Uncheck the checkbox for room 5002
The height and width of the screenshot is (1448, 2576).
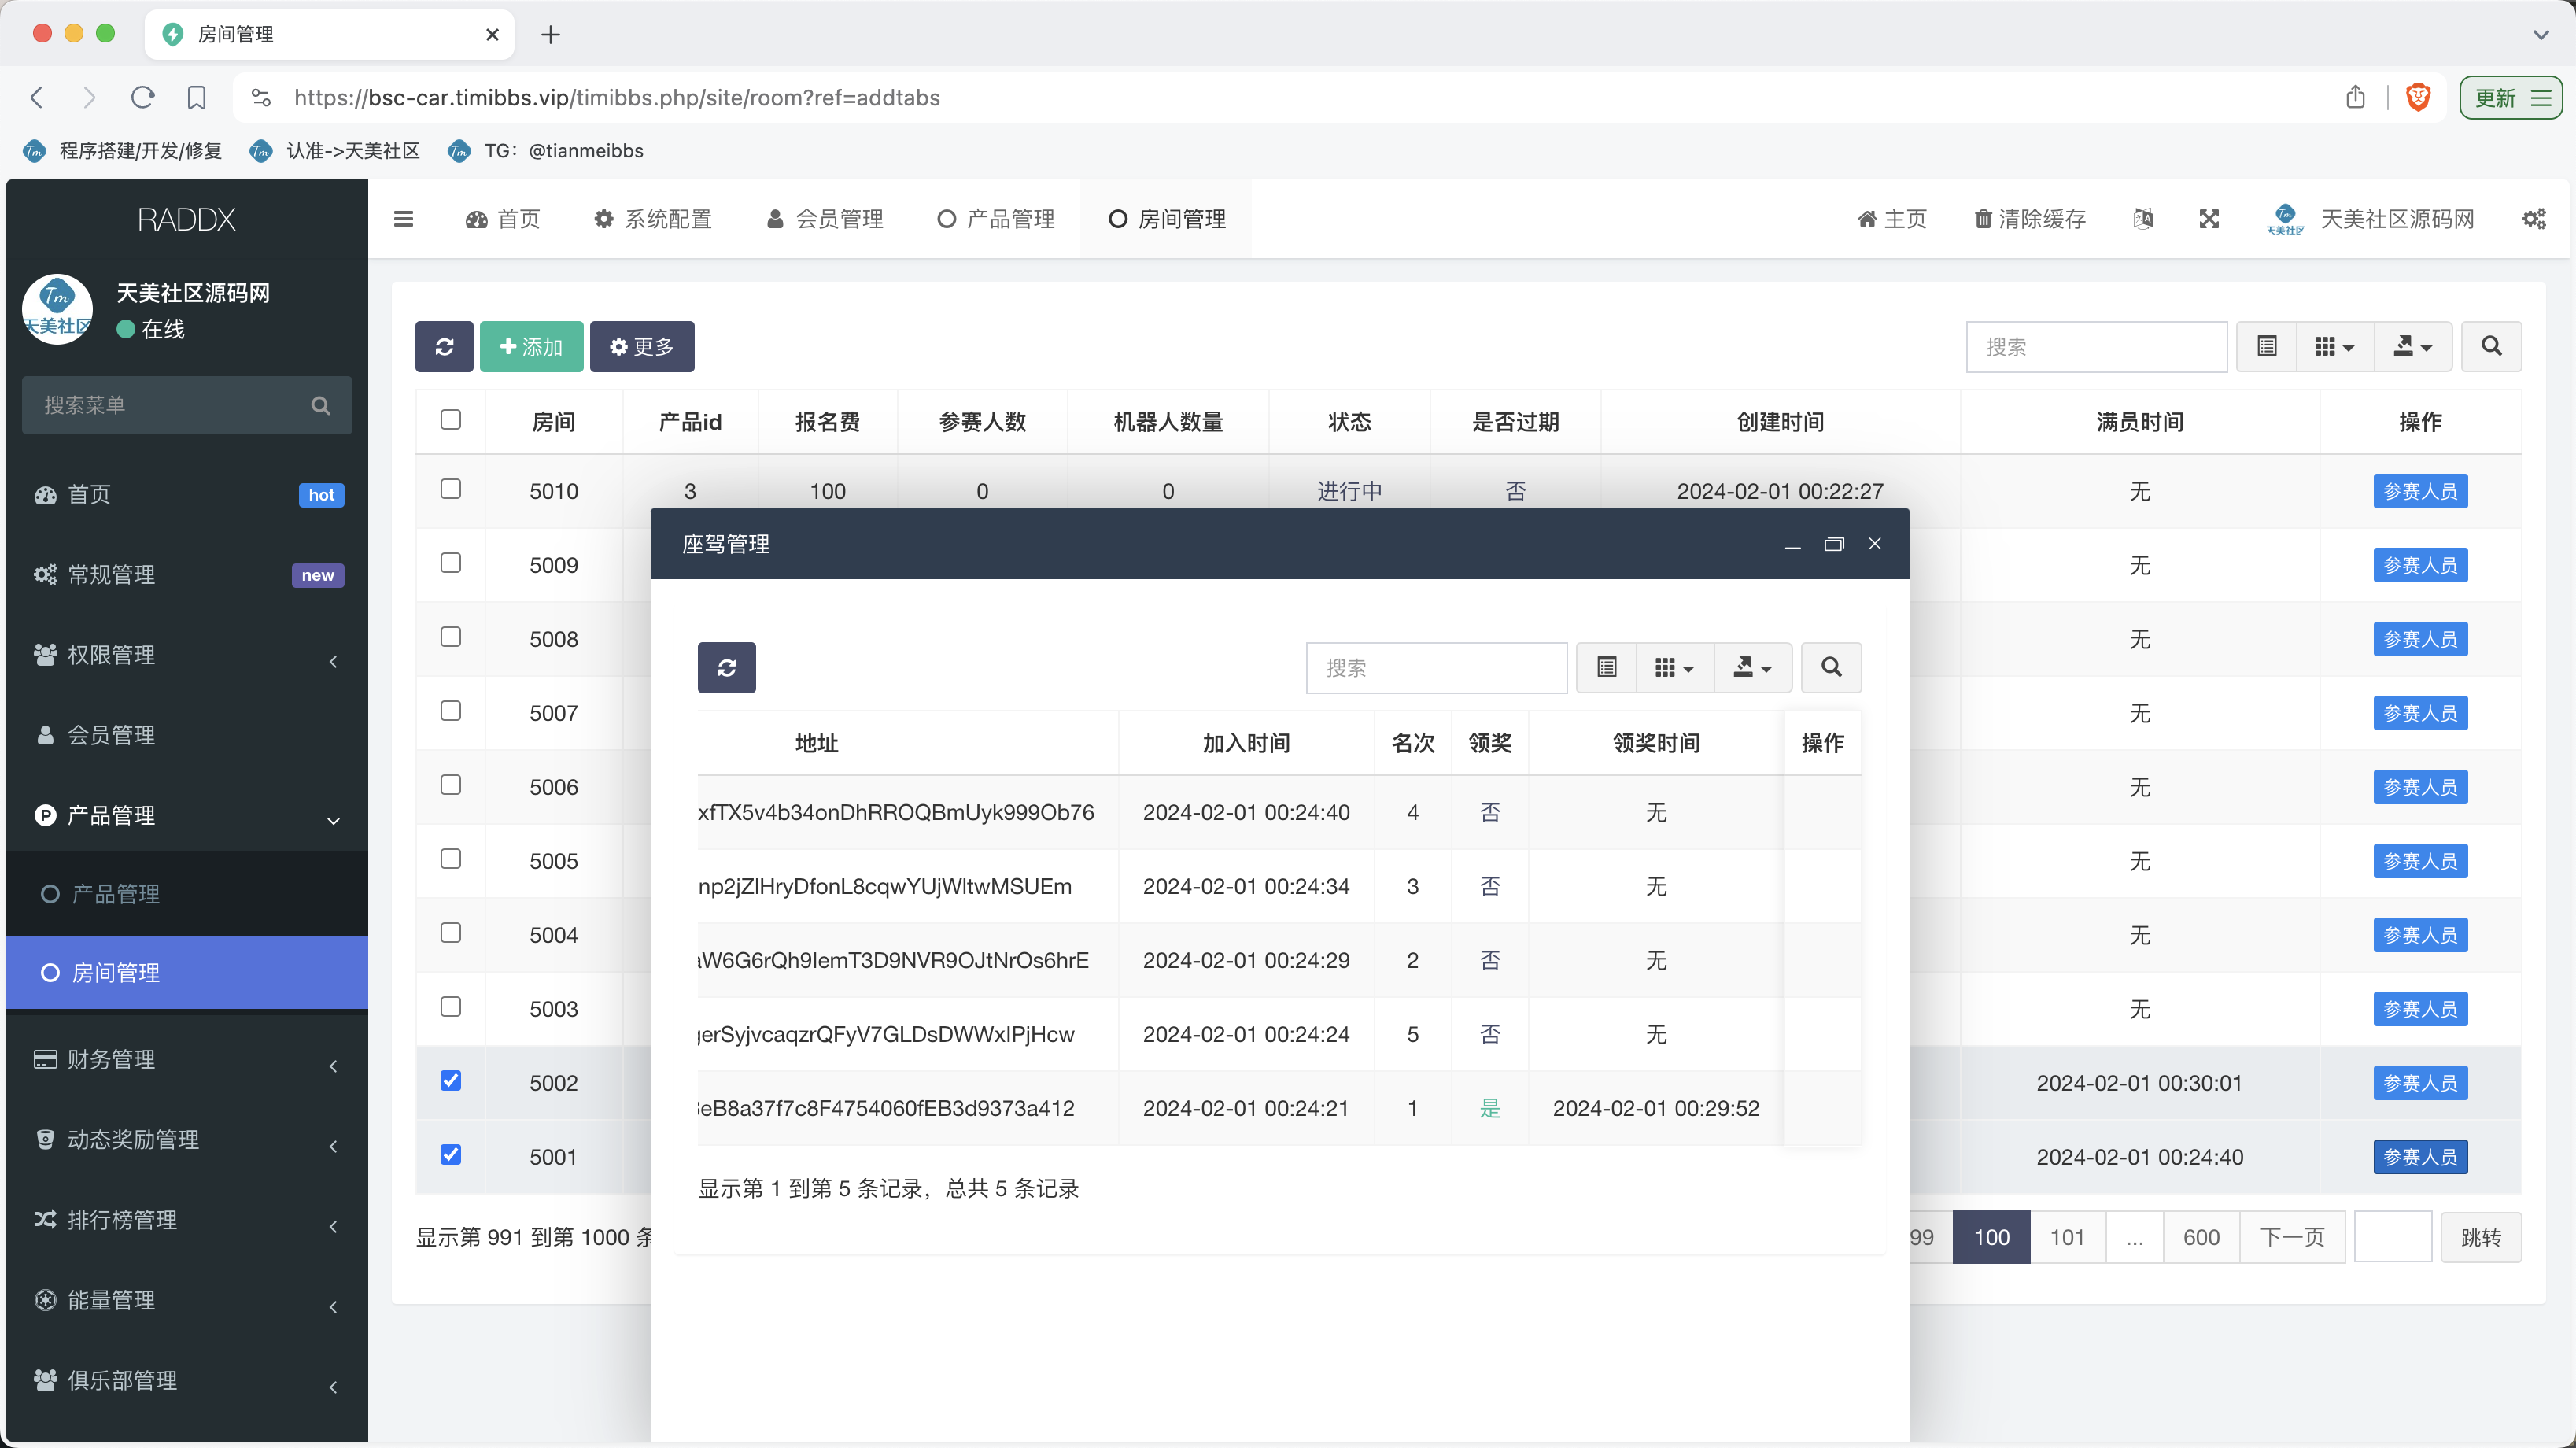451,1081
